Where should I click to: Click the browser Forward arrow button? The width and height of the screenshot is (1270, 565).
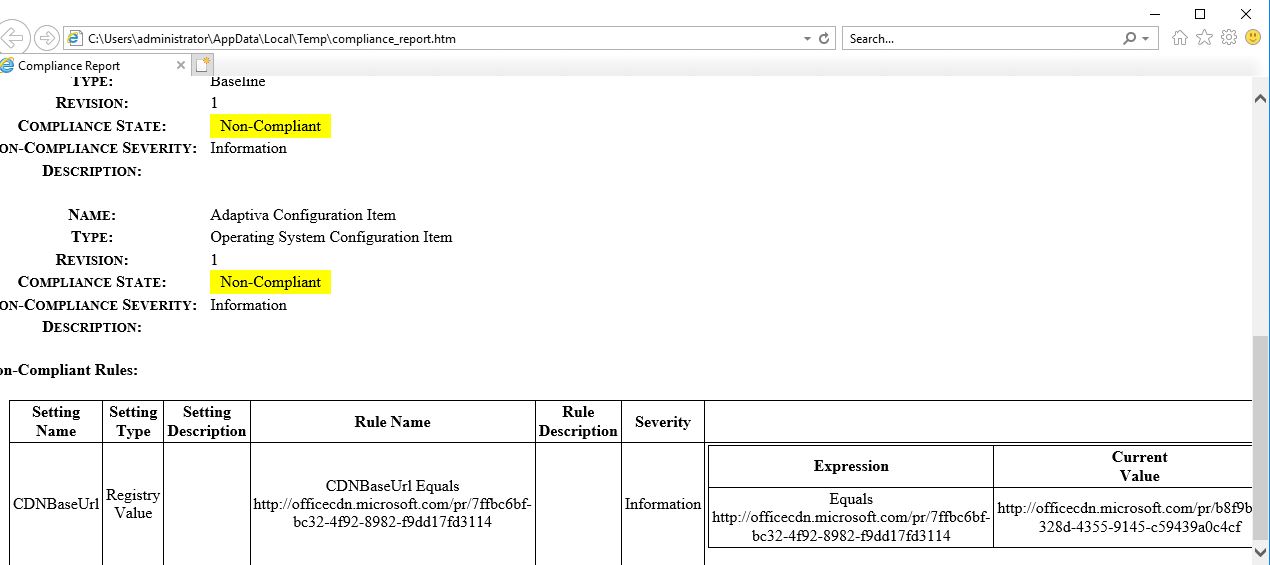click(x=46, y=38)
